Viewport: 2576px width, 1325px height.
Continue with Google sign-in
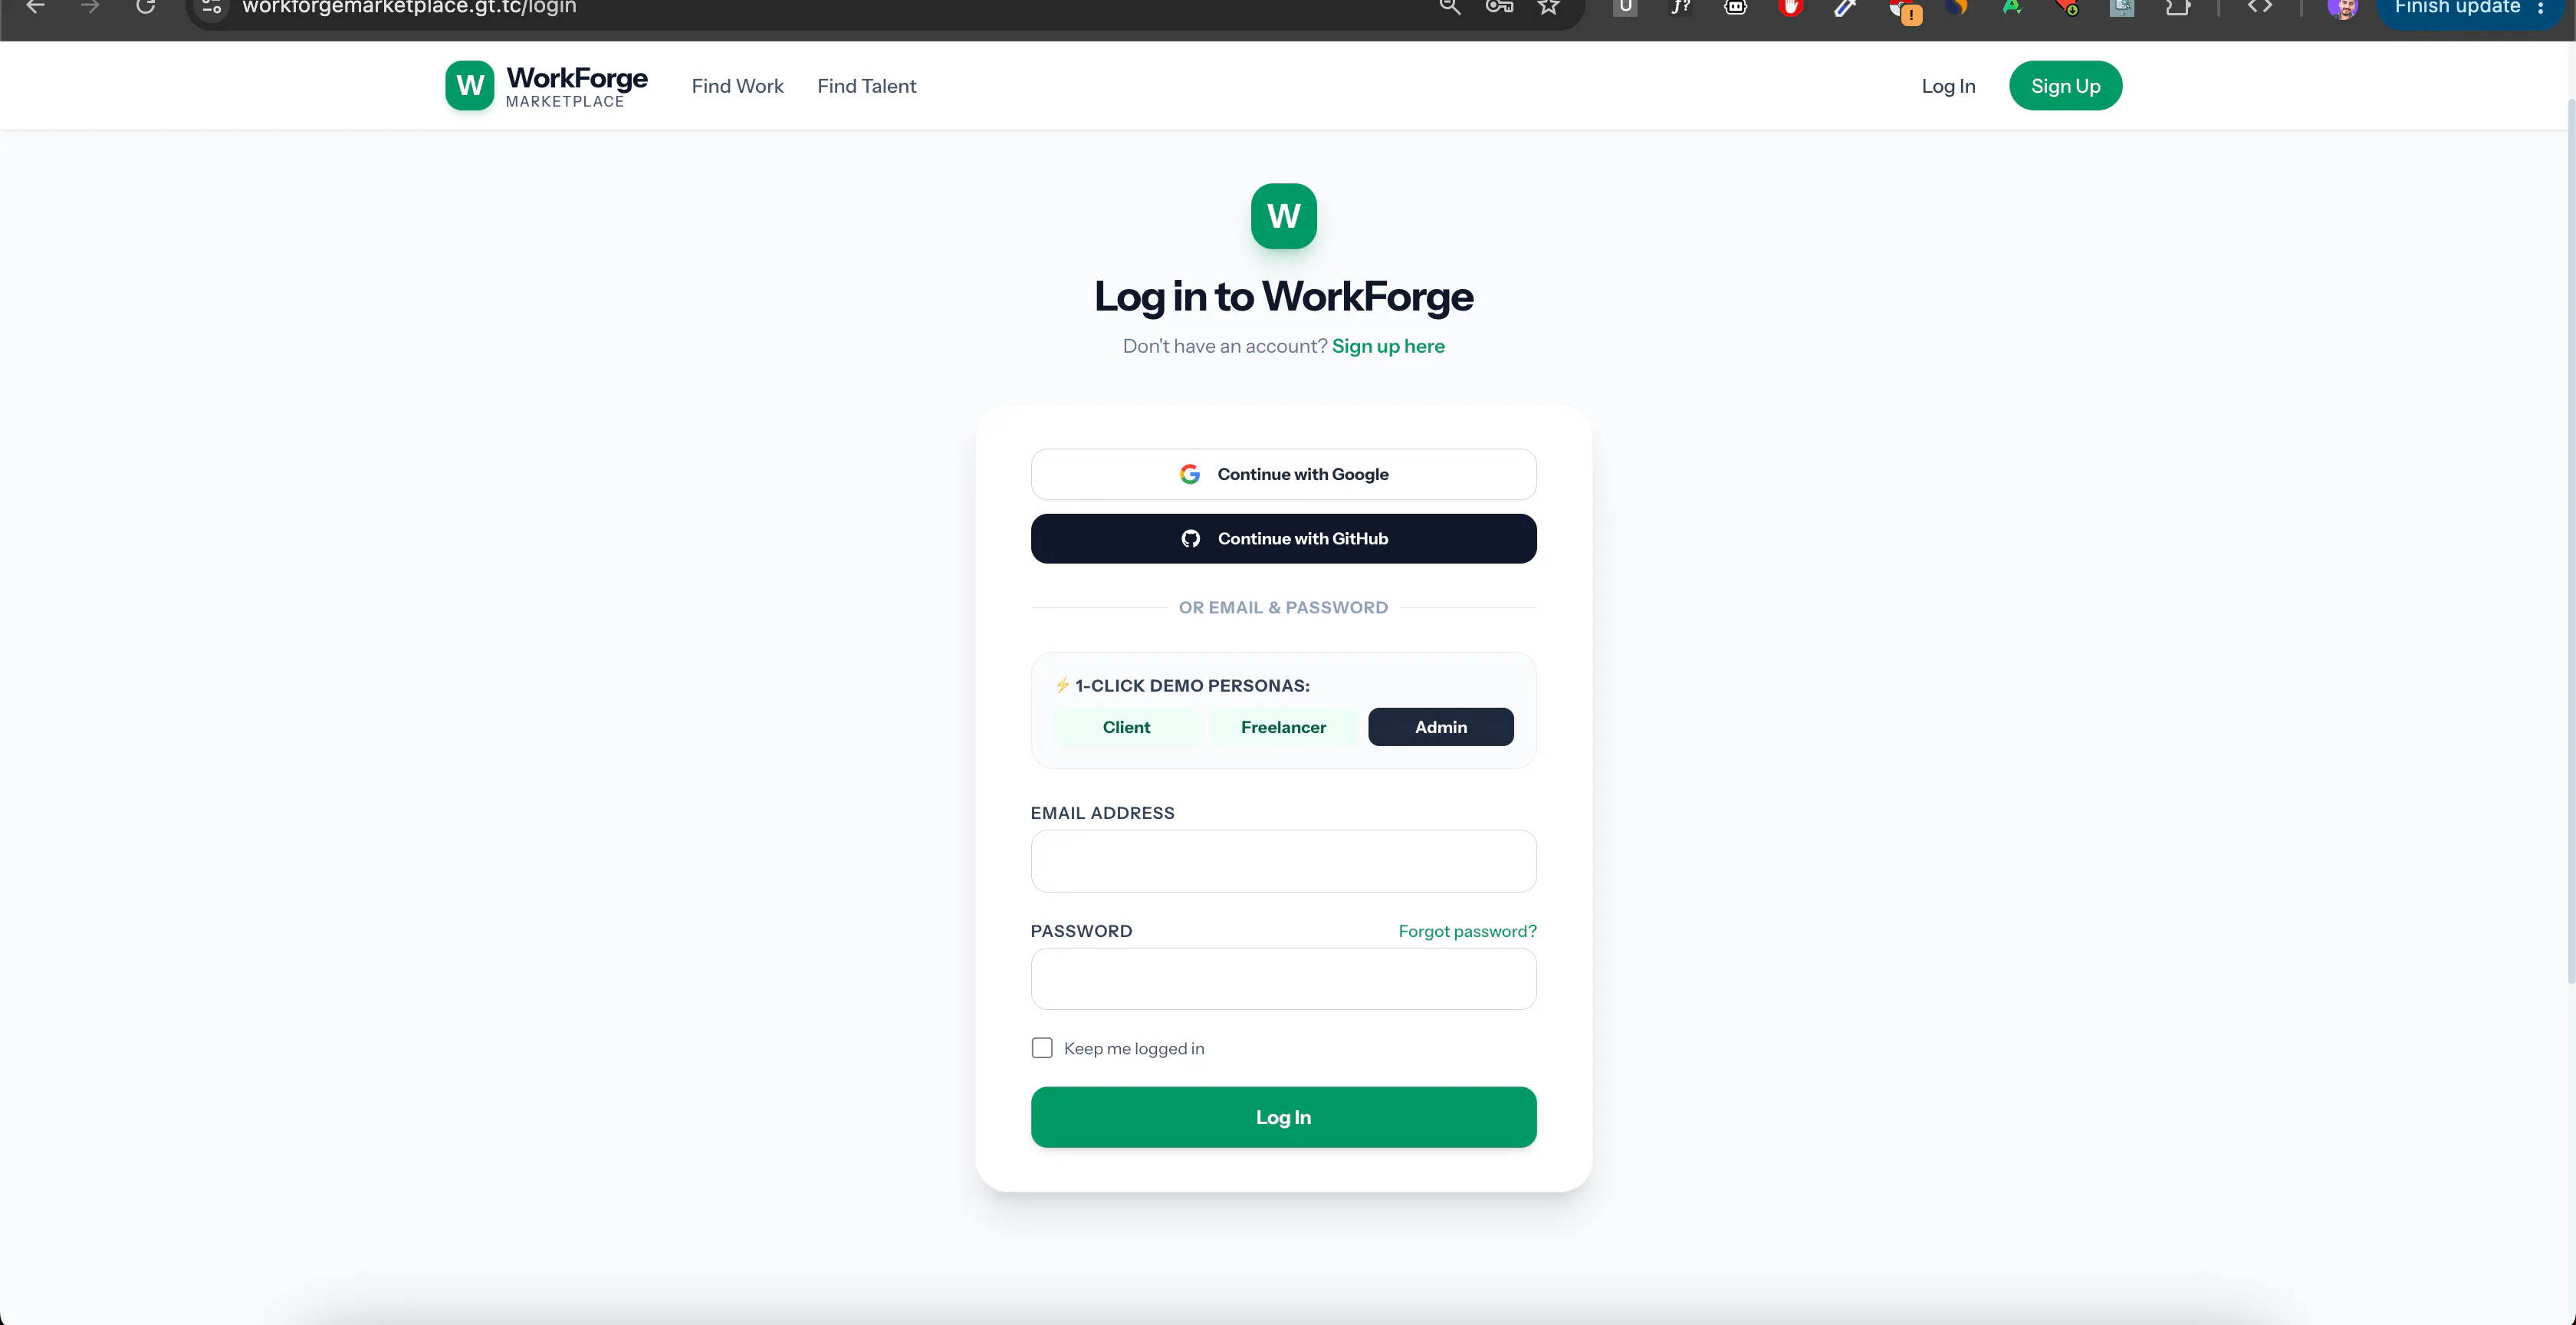[1284, 474]
